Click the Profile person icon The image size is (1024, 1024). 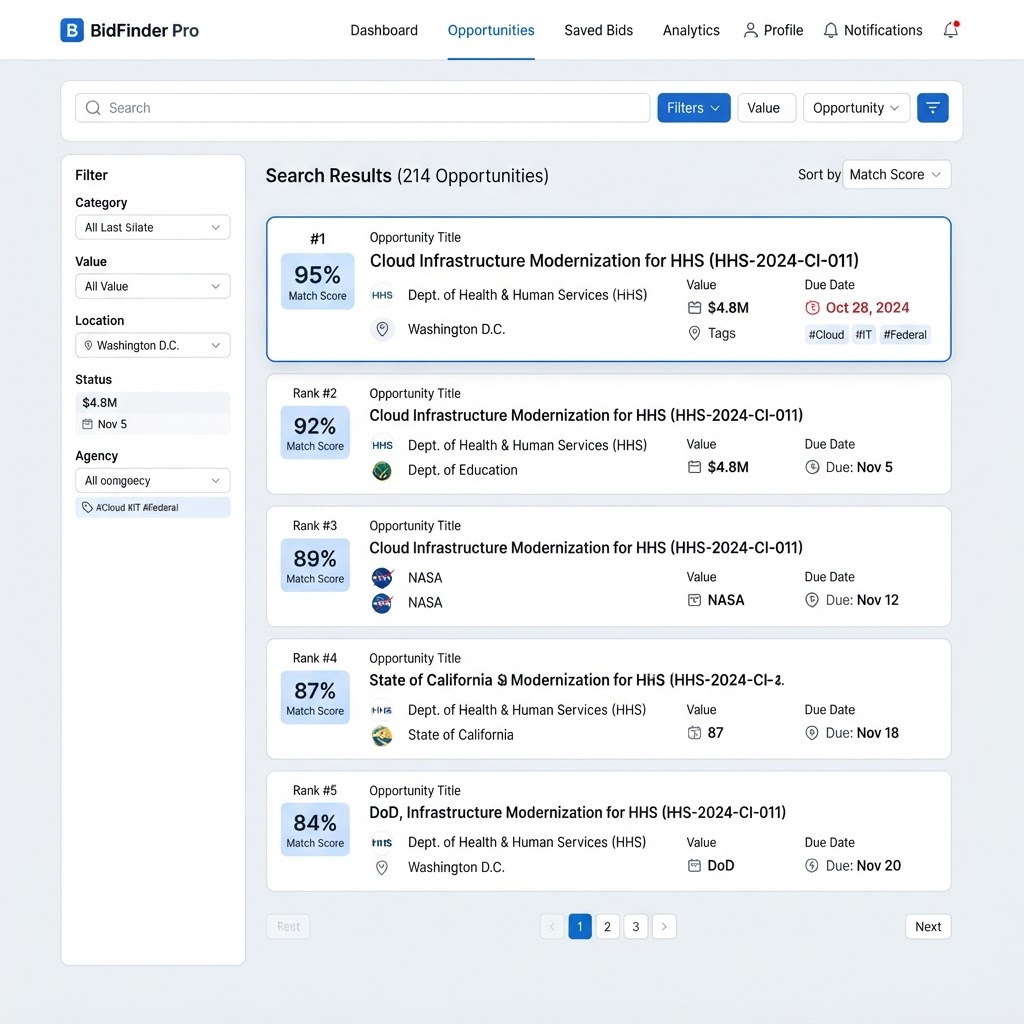coord(750,30)
